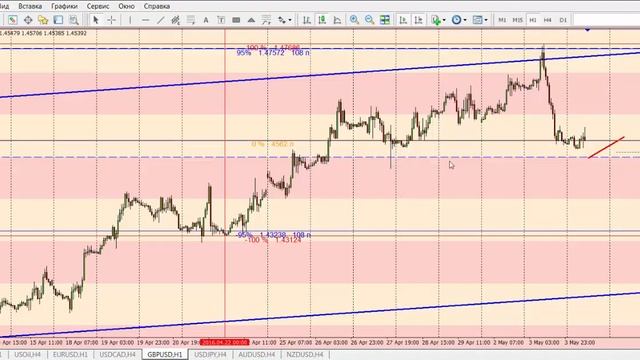Open the Сервис menu
The width and height of the screenshot is (640, 360).
[98, 6]
